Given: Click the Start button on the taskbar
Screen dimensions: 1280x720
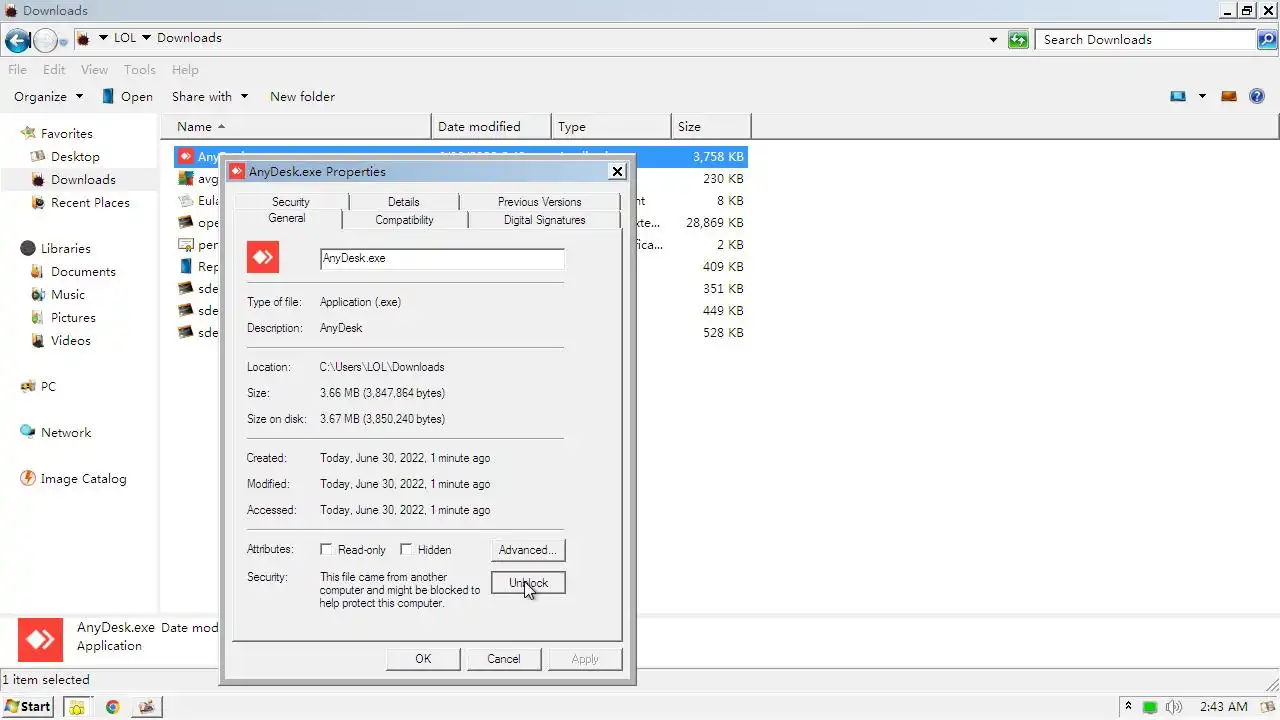Looking at the screenshot, I should coord(28,706).
